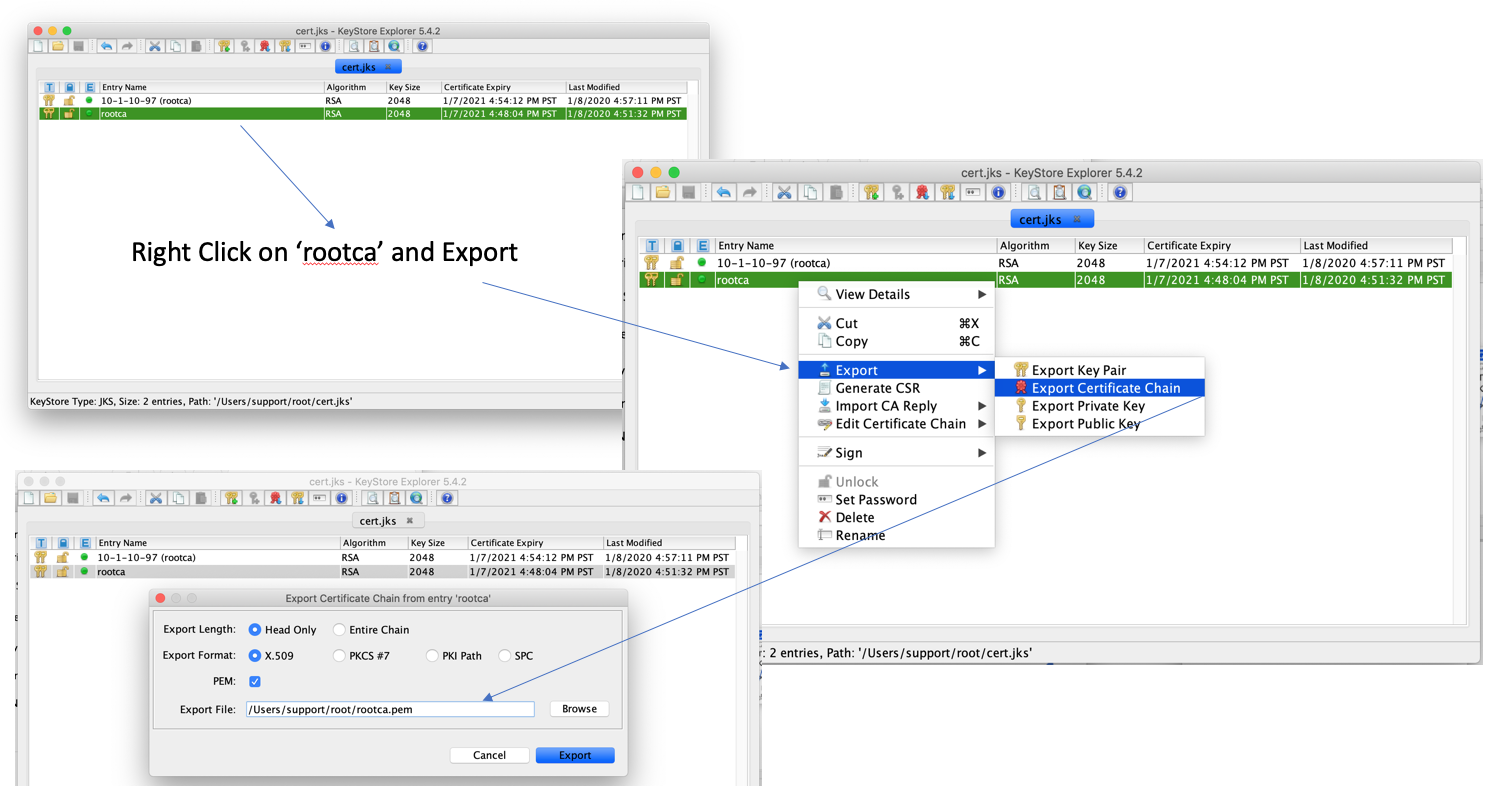Click blue Properties info icon in top-left window
Image resolution: width=1503 pixels, height=810 pixels.
325,46
